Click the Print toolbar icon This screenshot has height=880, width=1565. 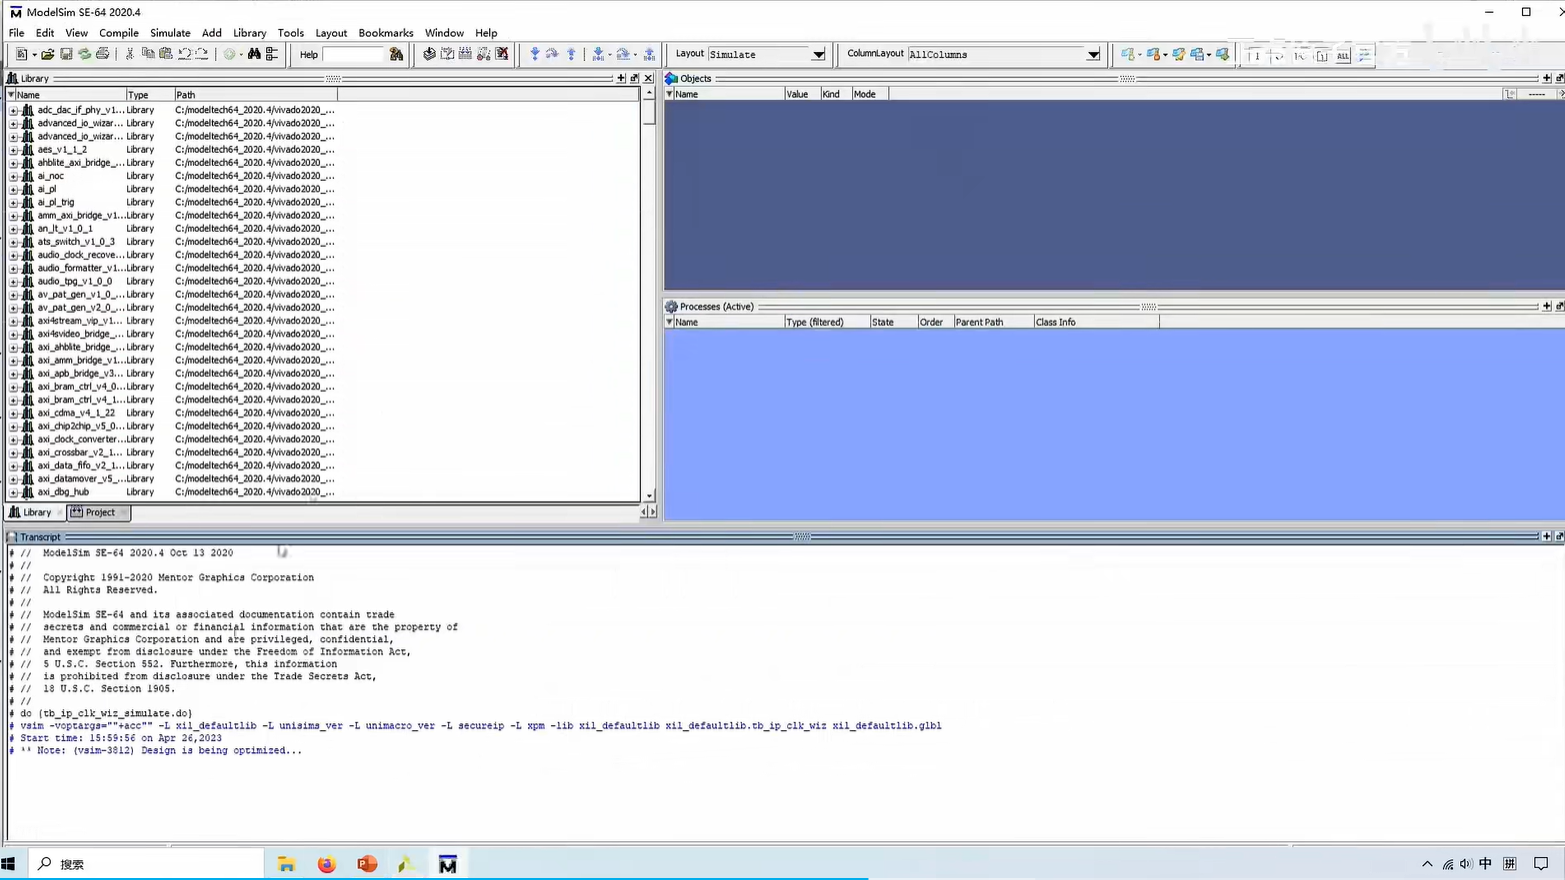coord(102,54)
